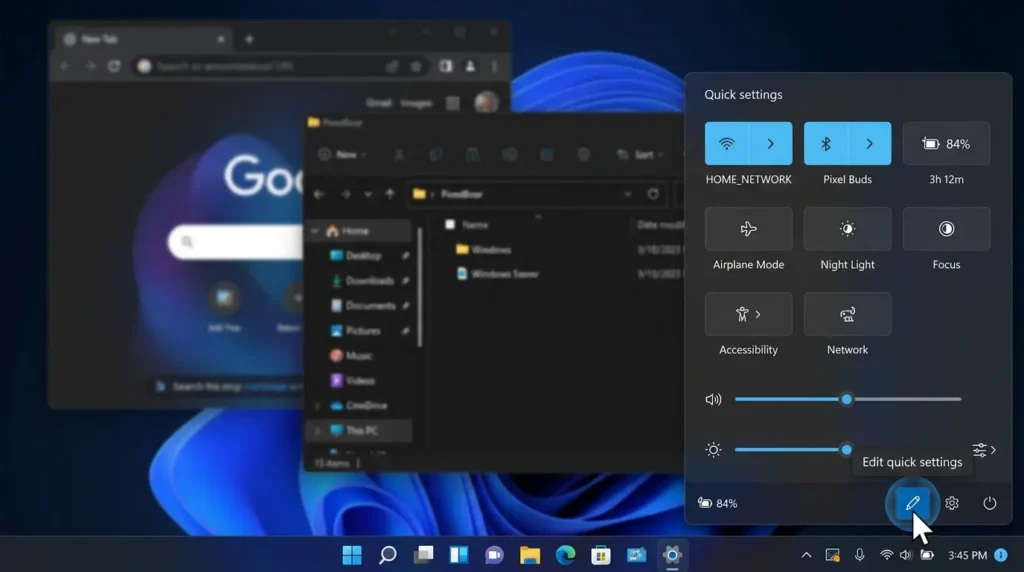Click Delete icon in File Explorer toolbar

583,155
